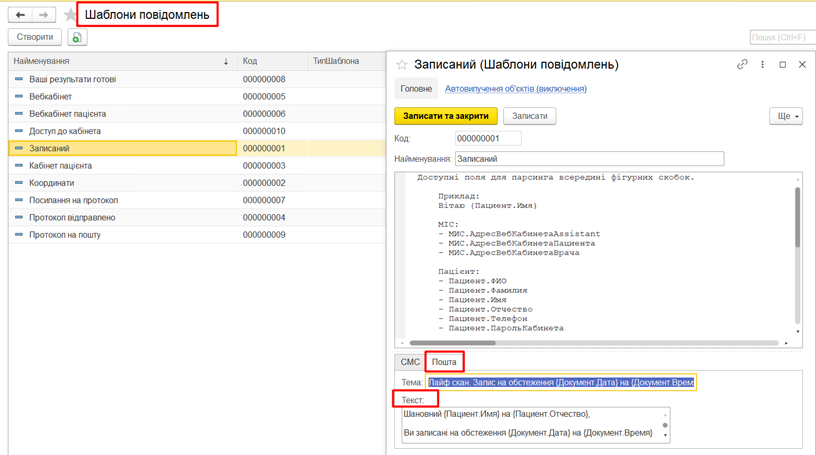
Task: Click the forward navigation arrow
Action: (44, 15)
